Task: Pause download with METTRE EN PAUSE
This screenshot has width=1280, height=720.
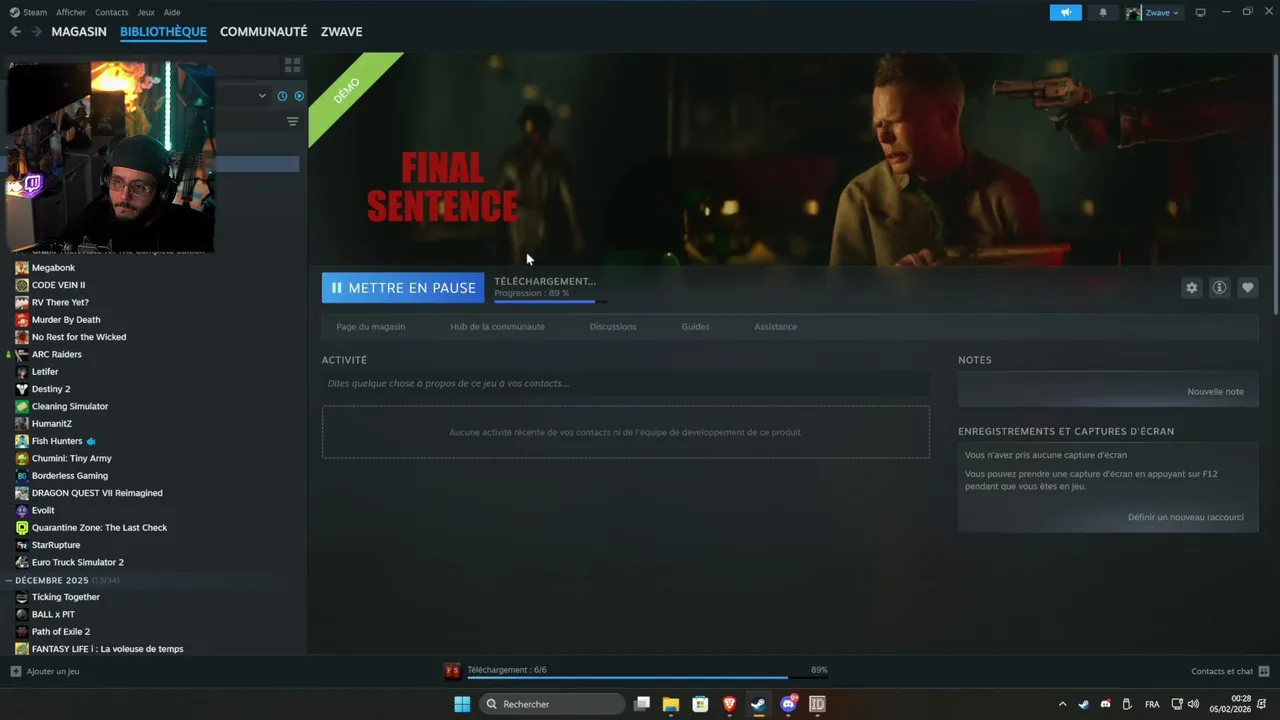Action: point(403,288)
